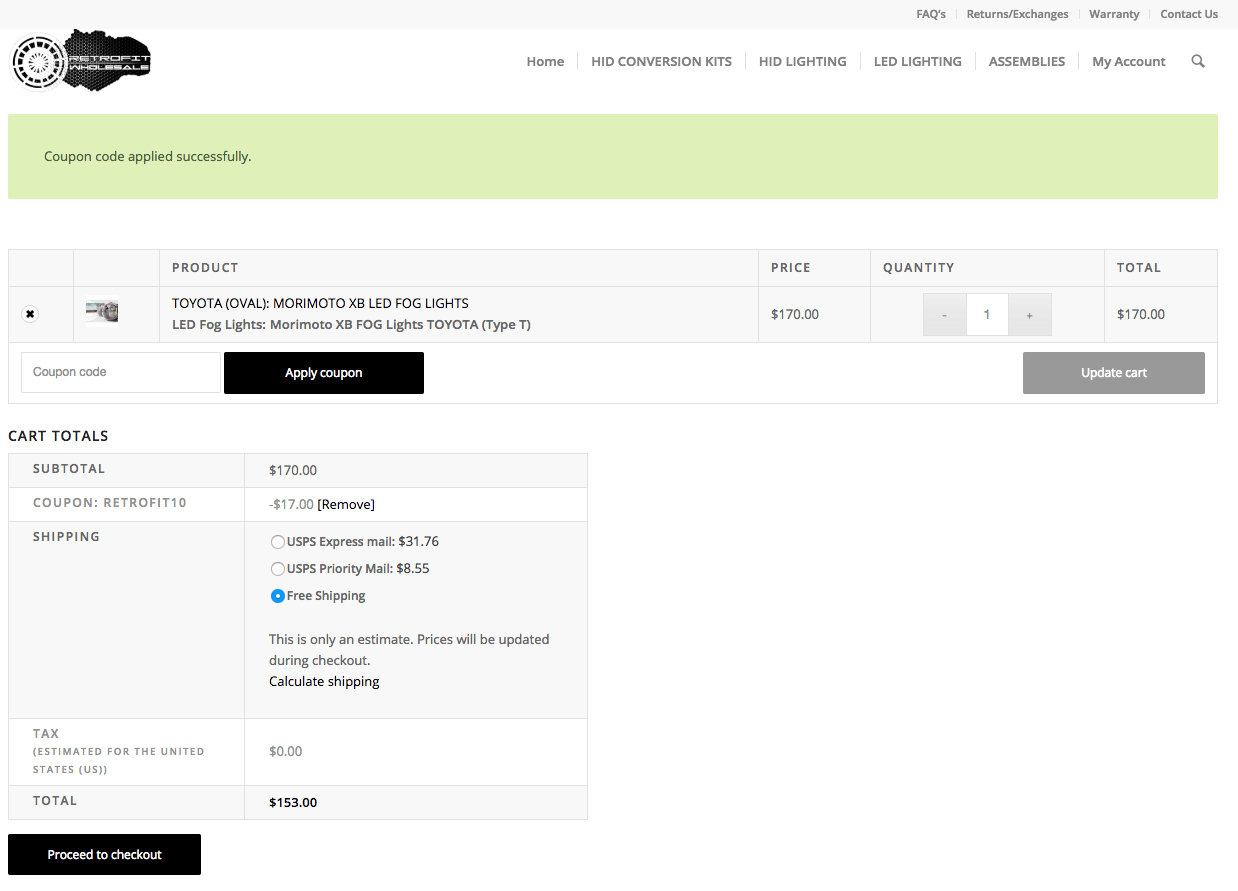1238x891 pixels.
Task: Click the $170.00 cart subtotal value
Action: [293, 470]
